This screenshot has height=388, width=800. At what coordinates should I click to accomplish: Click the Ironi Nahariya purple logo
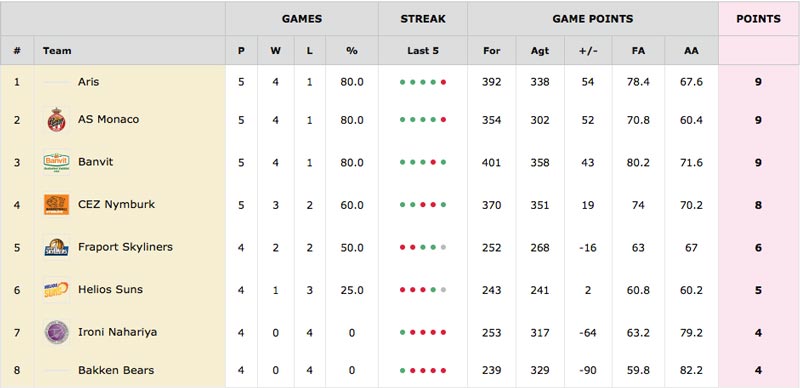[x=57, y=332]
